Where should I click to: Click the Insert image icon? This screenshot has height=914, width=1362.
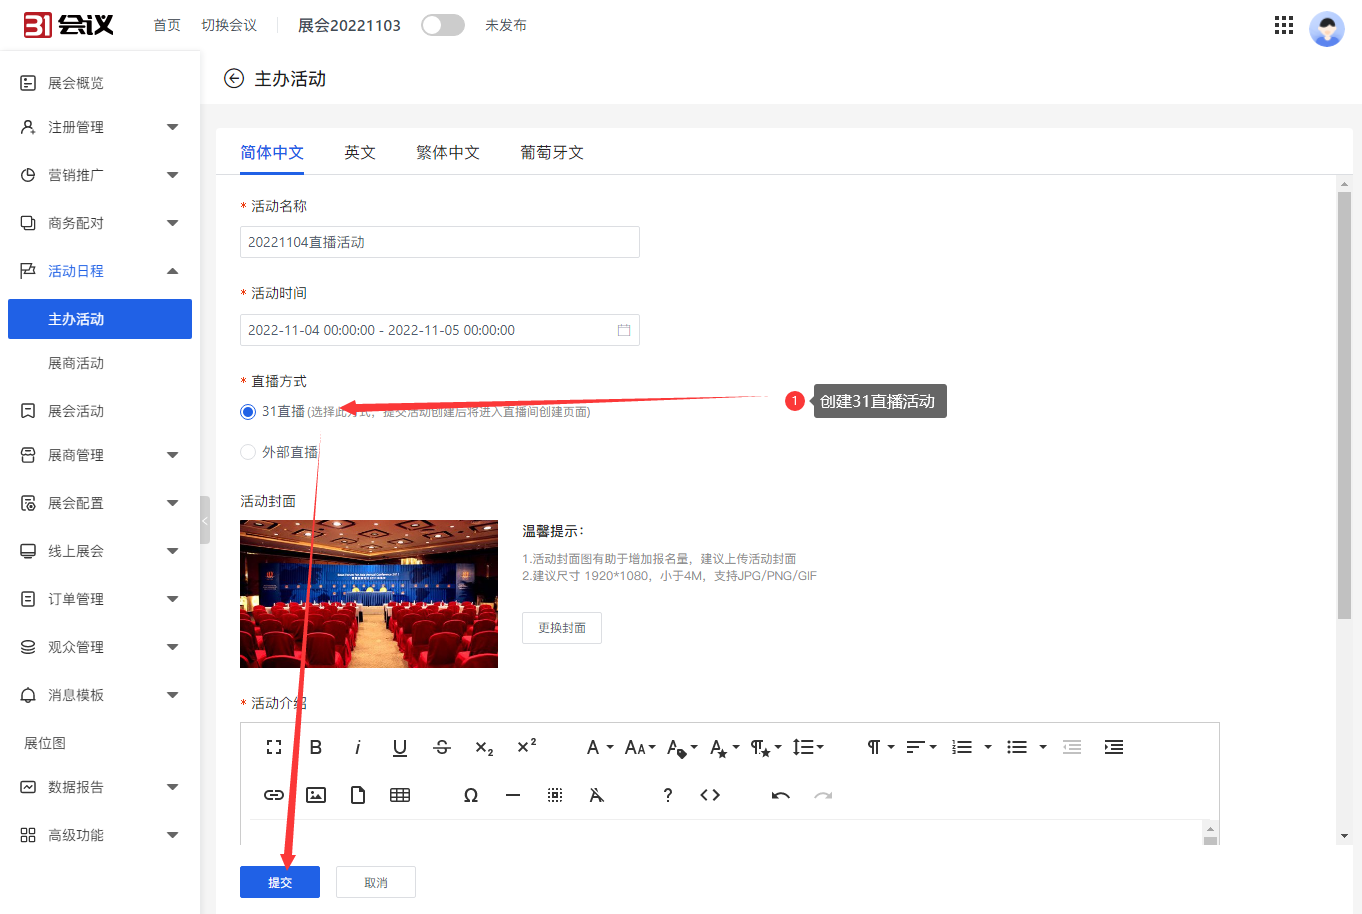[316, 795]
